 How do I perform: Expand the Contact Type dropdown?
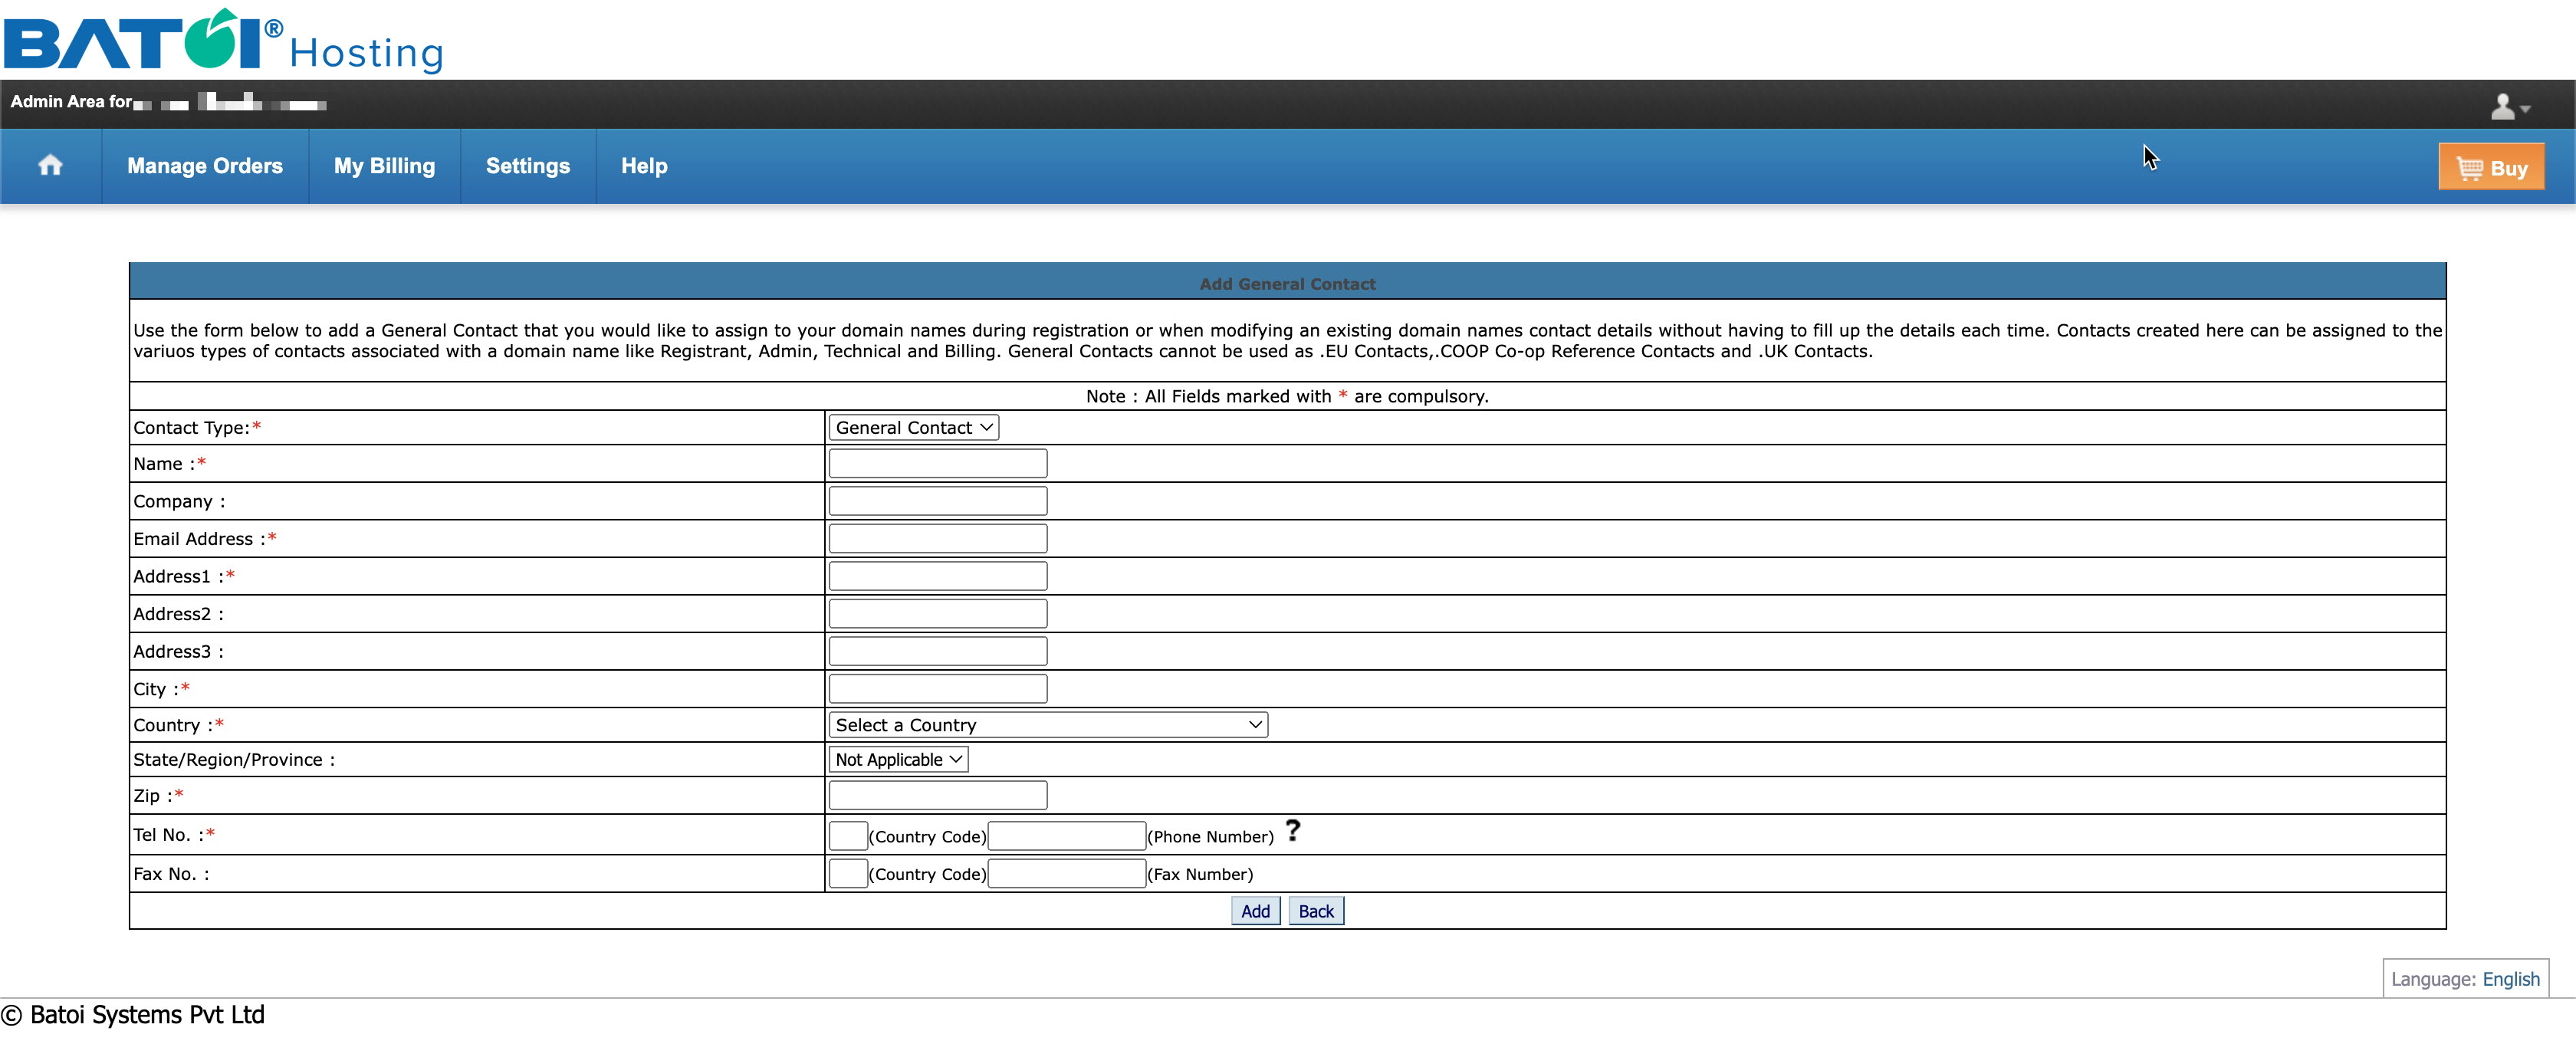(x=909, y=427)
